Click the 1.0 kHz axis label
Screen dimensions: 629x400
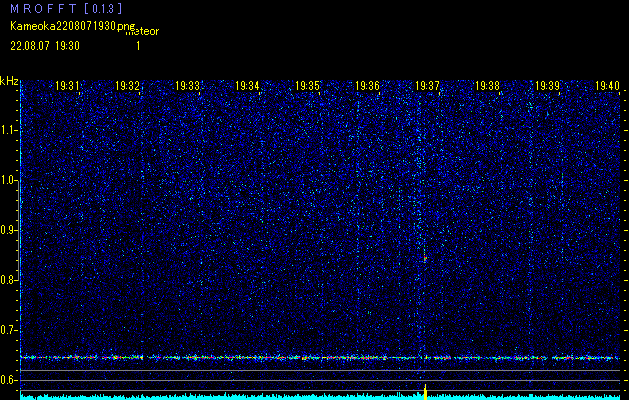(x=8, y=181)
